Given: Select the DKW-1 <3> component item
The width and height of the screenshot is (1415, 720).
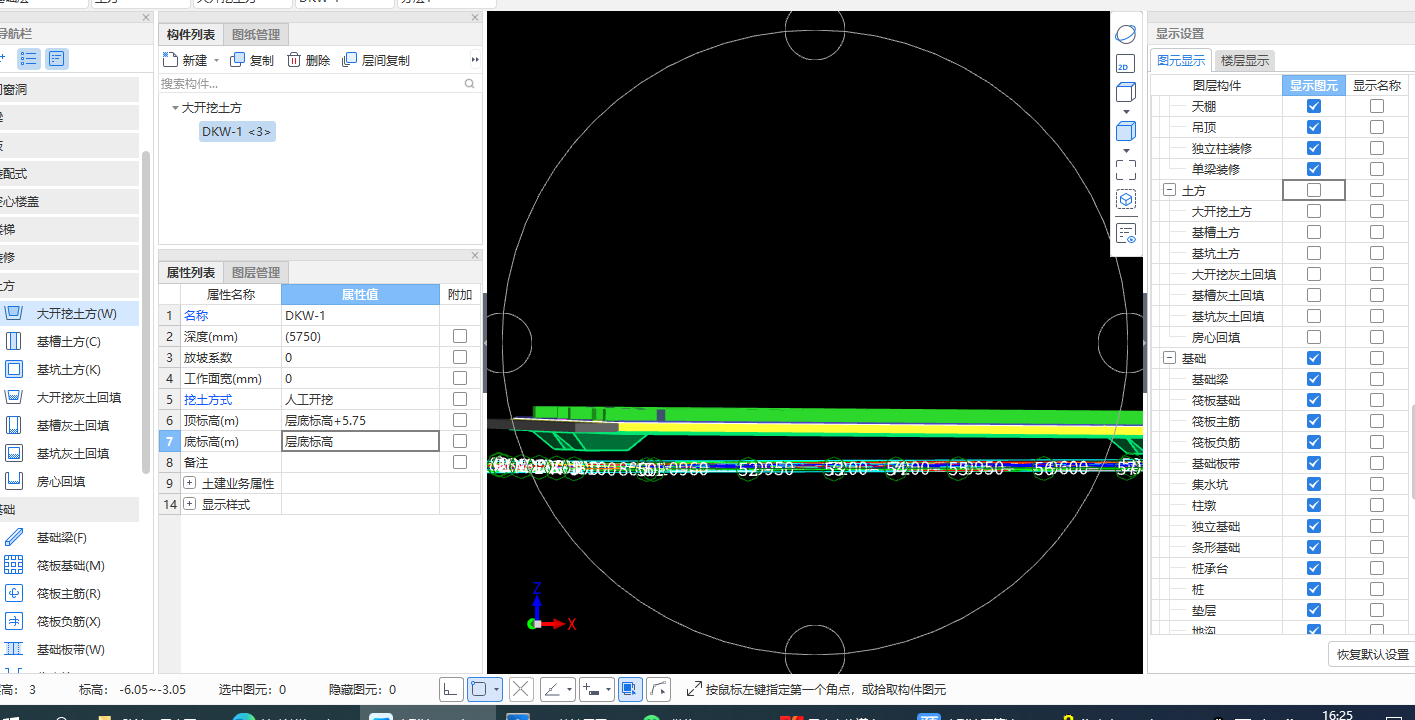Looking at the screenshot, I should click(237, 131).
